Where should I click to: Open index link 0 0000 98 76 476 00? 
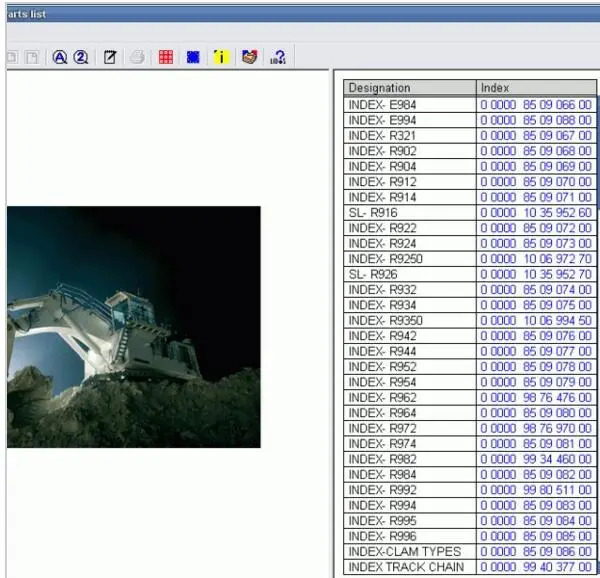(536, 397)
